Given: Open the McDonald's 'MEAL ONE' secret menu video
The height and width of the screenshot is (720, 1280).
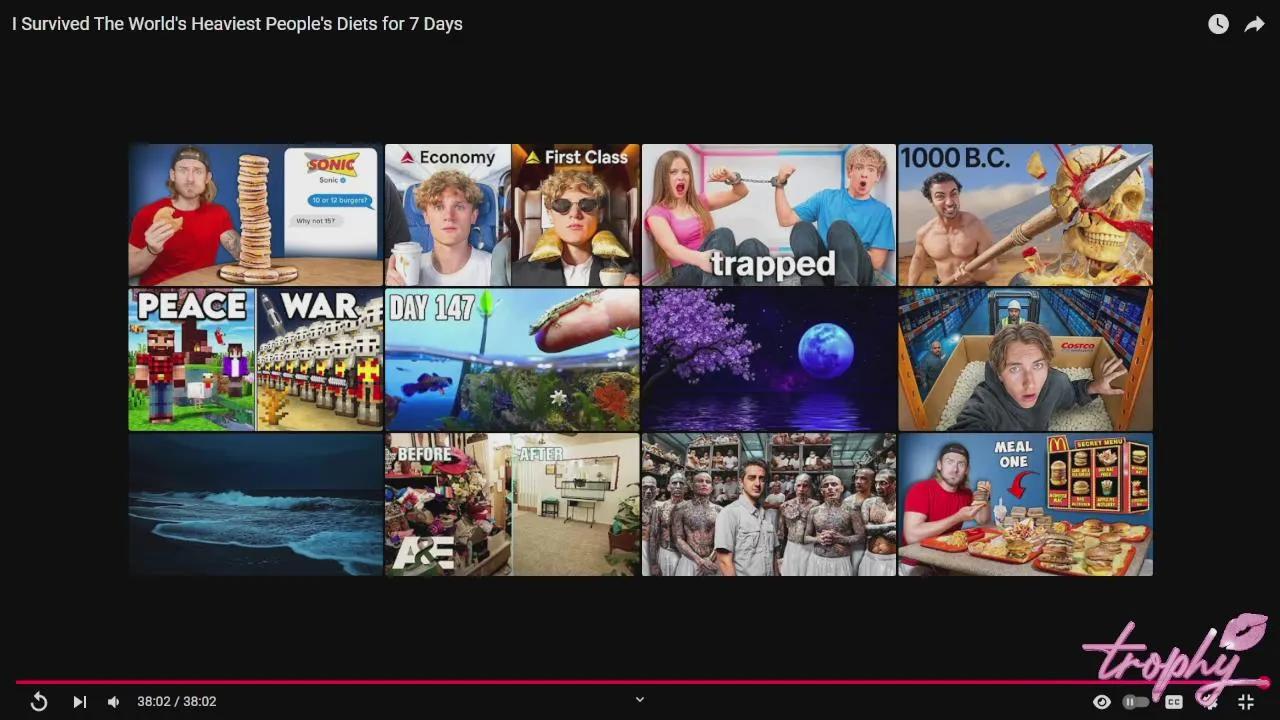Looking at the screenshot, I should click(x=1024, y=504).
